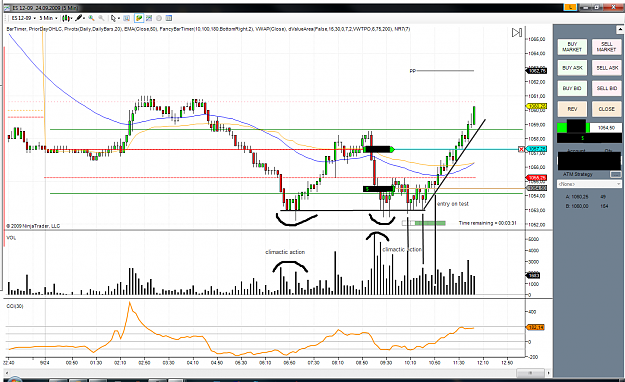Screen dimensions: 625x382
Task: Click the ATM Strategy label
Action: click(x=578, y=174)
